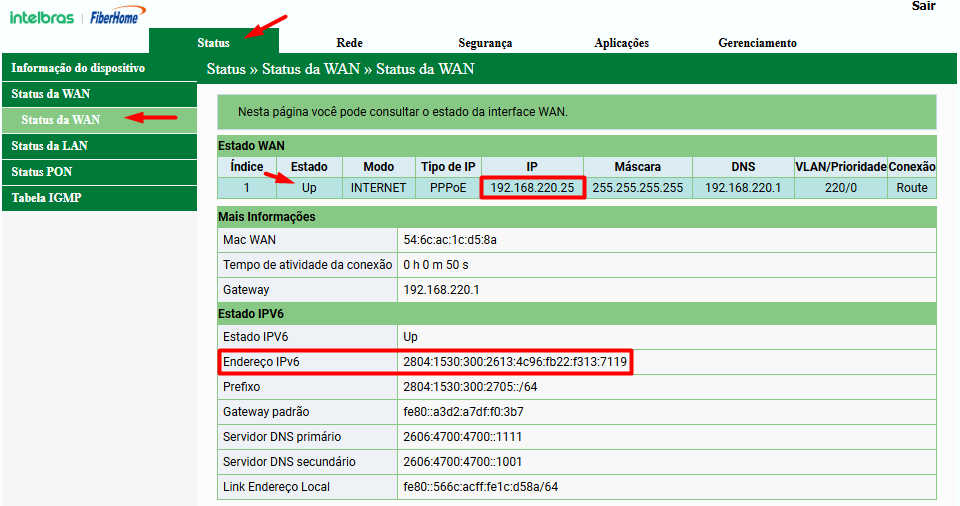Open Status da LAN in sidebar
The image size is (960, 506).
(x=99, y=146)
